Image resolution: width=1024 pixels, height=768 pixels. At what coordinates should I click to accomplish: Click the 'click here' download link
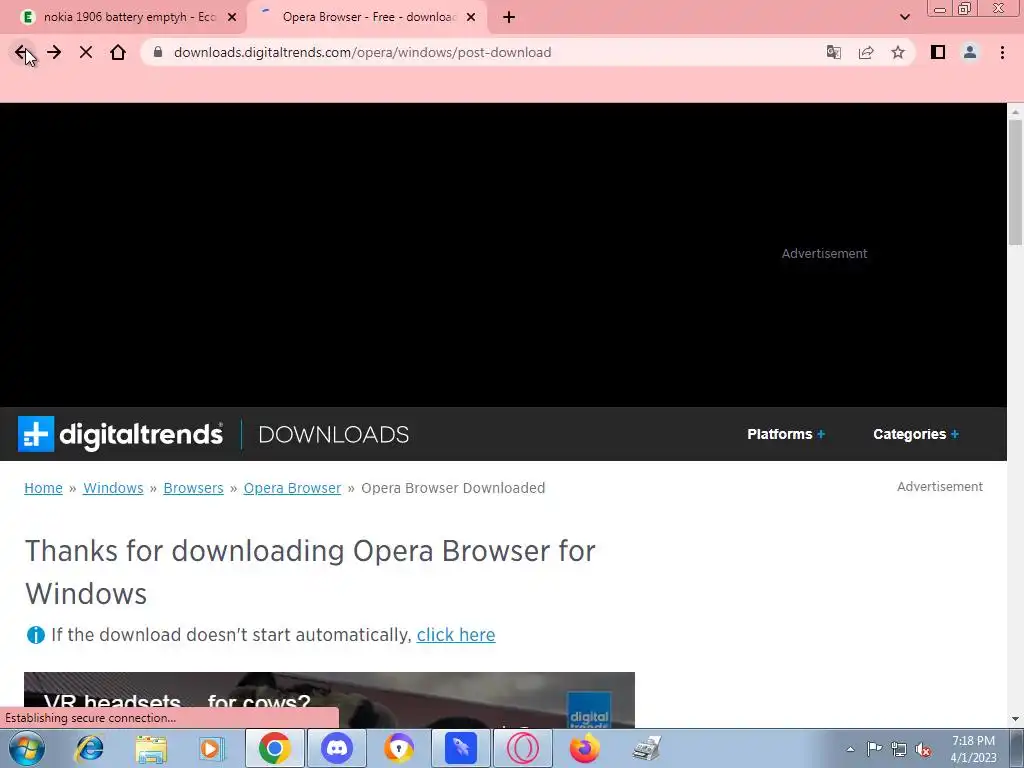pyautogui.click(x=456, y=635)
